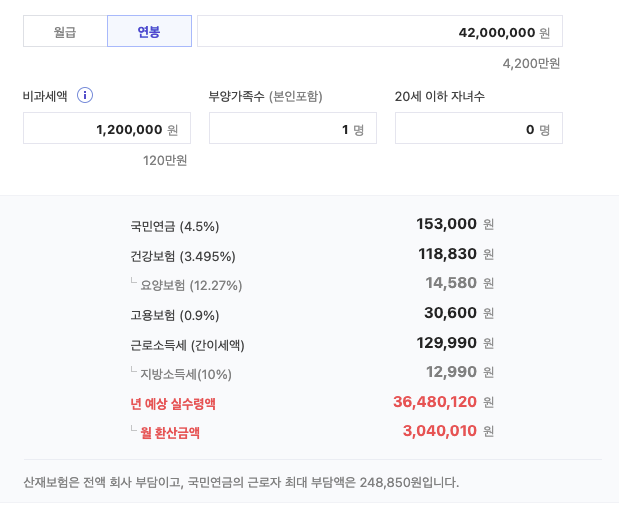Click the 년 예상 실수령액 label
The image size is (619, 505).
[x=173, y=404]
